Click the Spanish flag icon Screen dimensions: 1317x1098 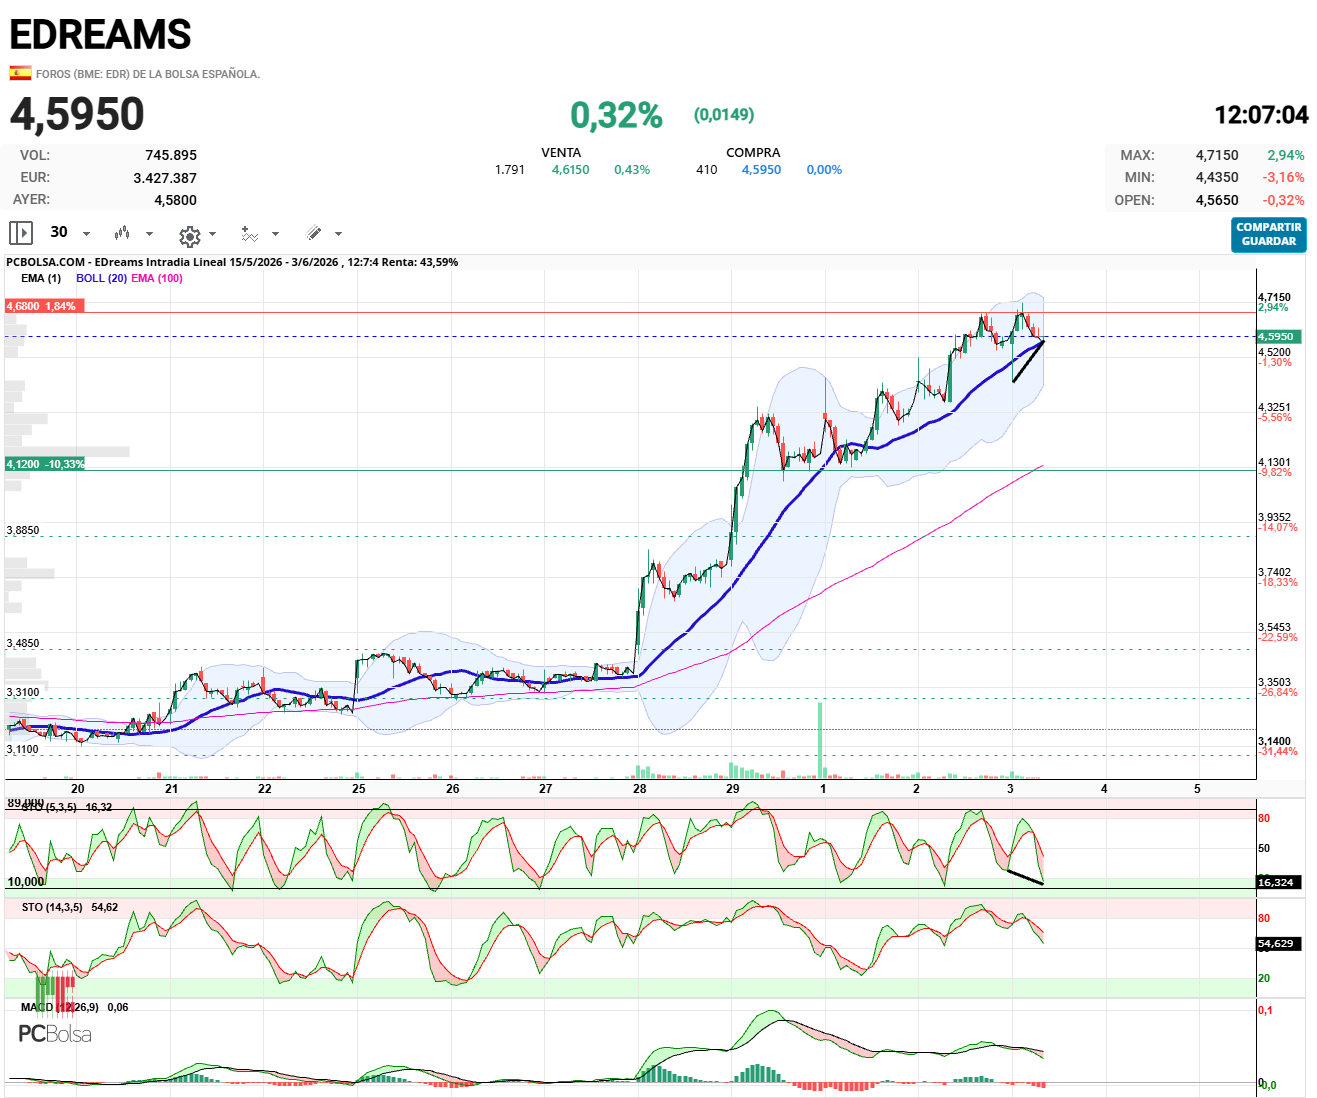[x=20, y=73]
